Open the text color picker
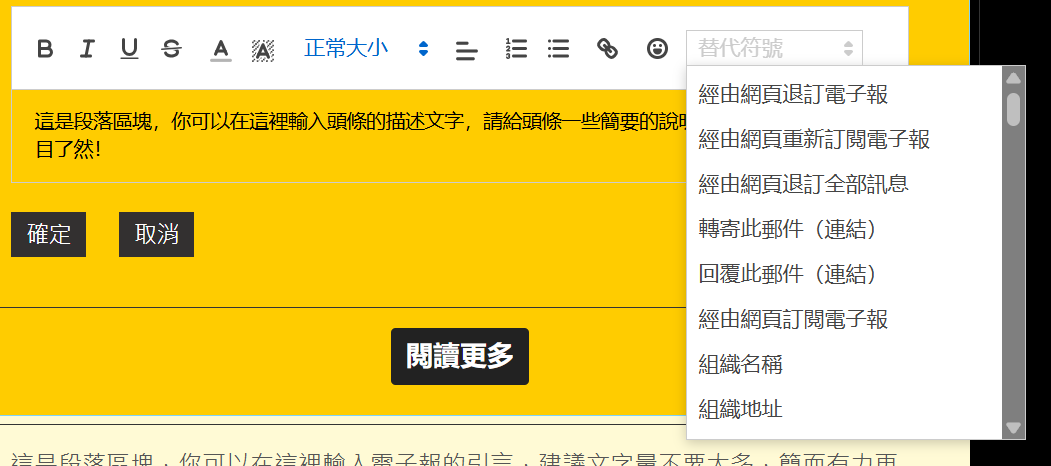The image size is (1051, 466). (x=221, y=49)
